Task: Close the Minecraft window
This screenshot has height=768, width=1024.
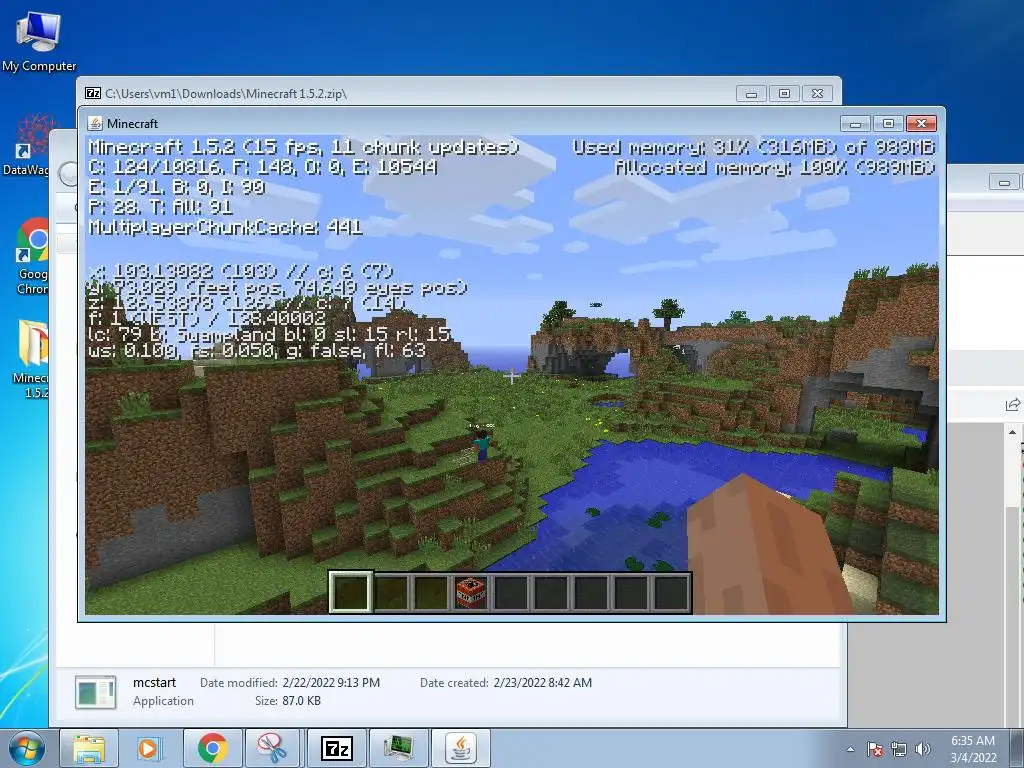Action: (x=921, y=123)
